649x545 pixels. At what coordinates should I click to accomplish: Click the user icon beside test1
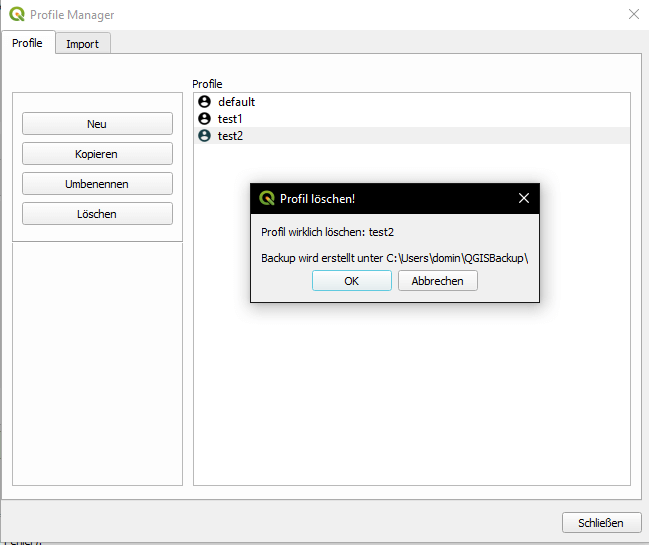[205, 119]
